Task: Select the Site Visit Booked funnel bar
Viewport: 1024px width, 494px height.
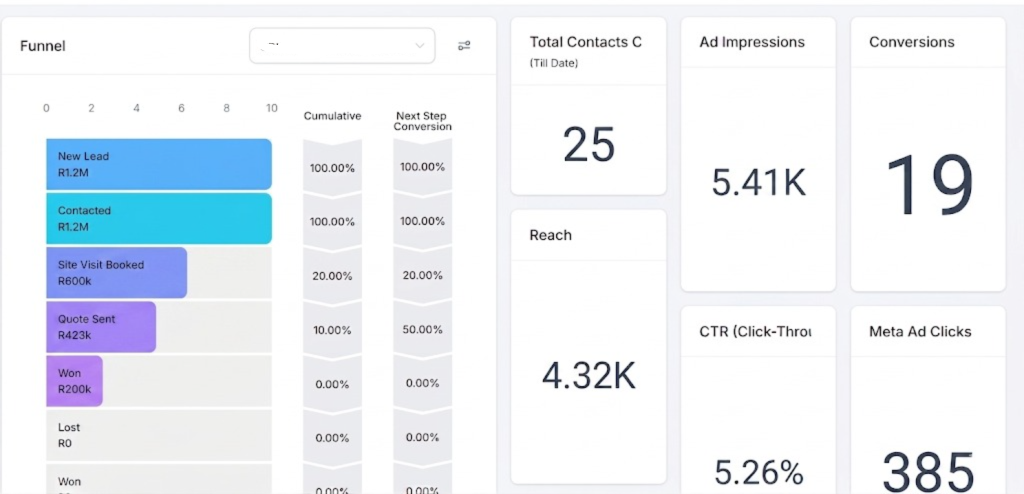Action: (117, 272)
